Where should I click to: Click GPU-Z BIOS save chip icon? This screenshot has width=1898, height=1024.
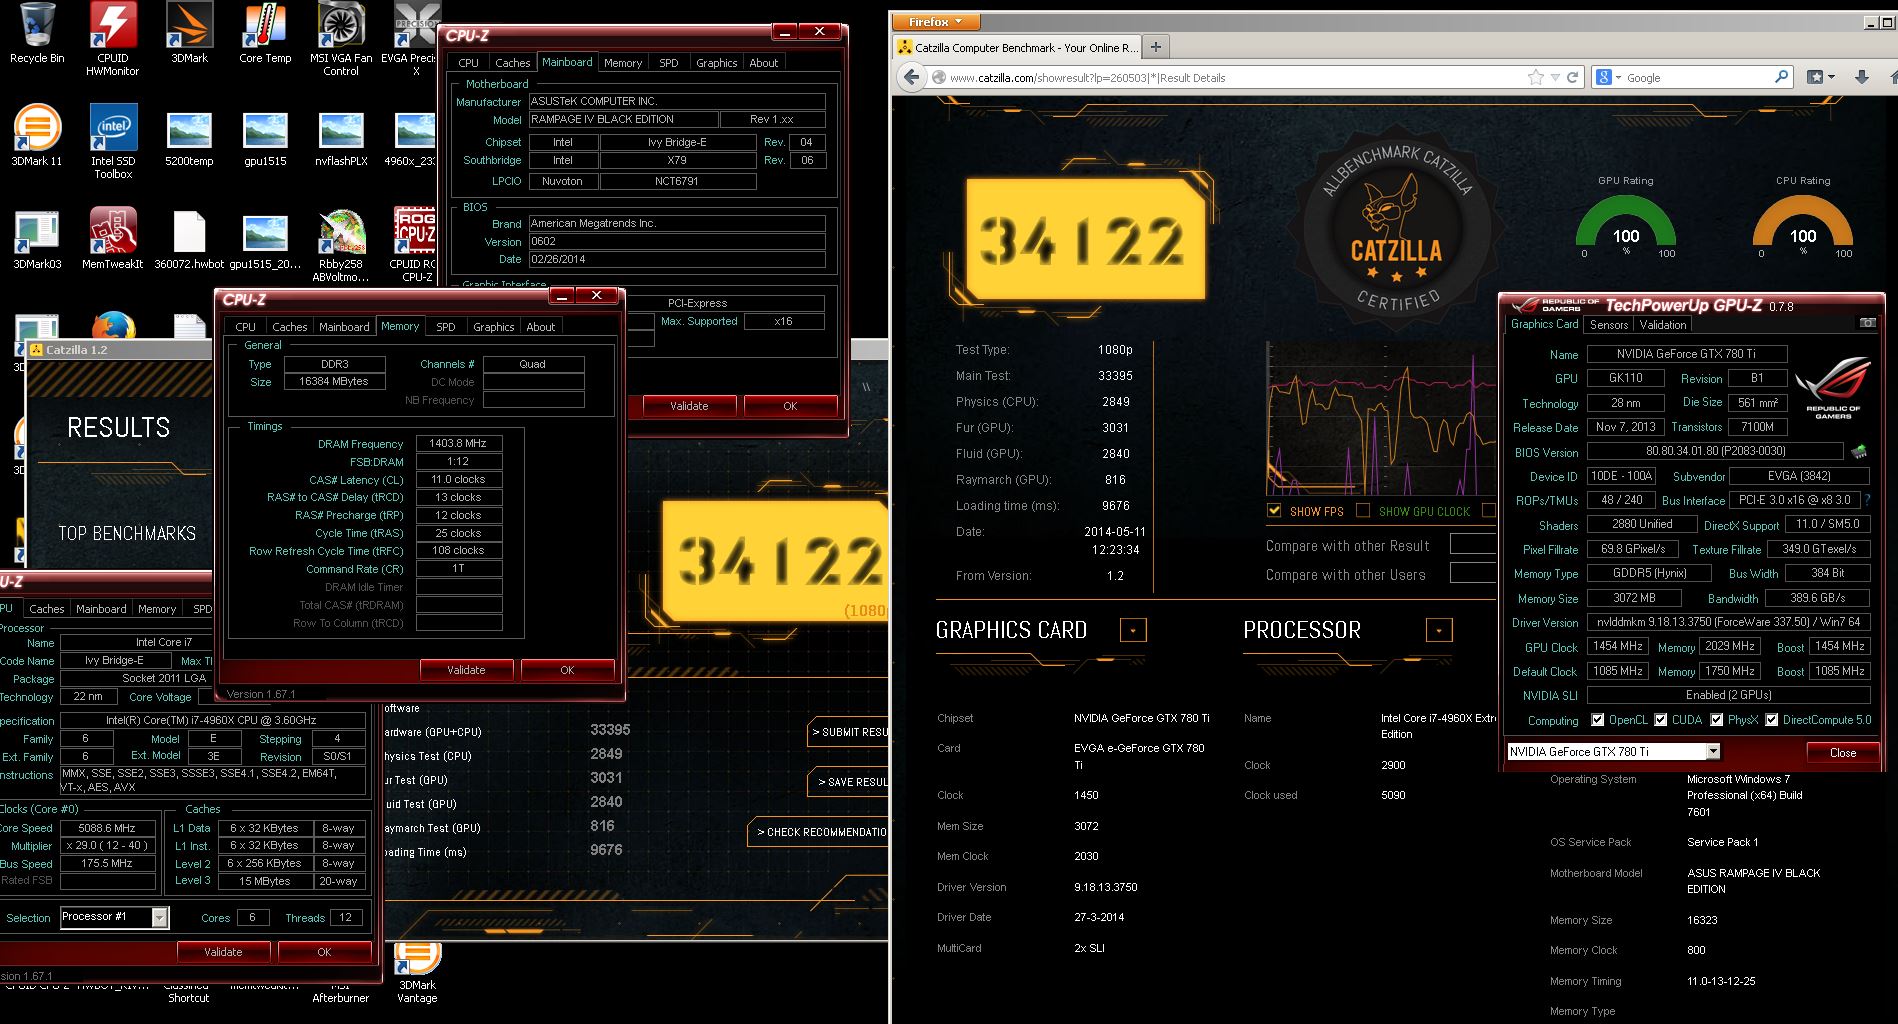(x=1859, y=452)
